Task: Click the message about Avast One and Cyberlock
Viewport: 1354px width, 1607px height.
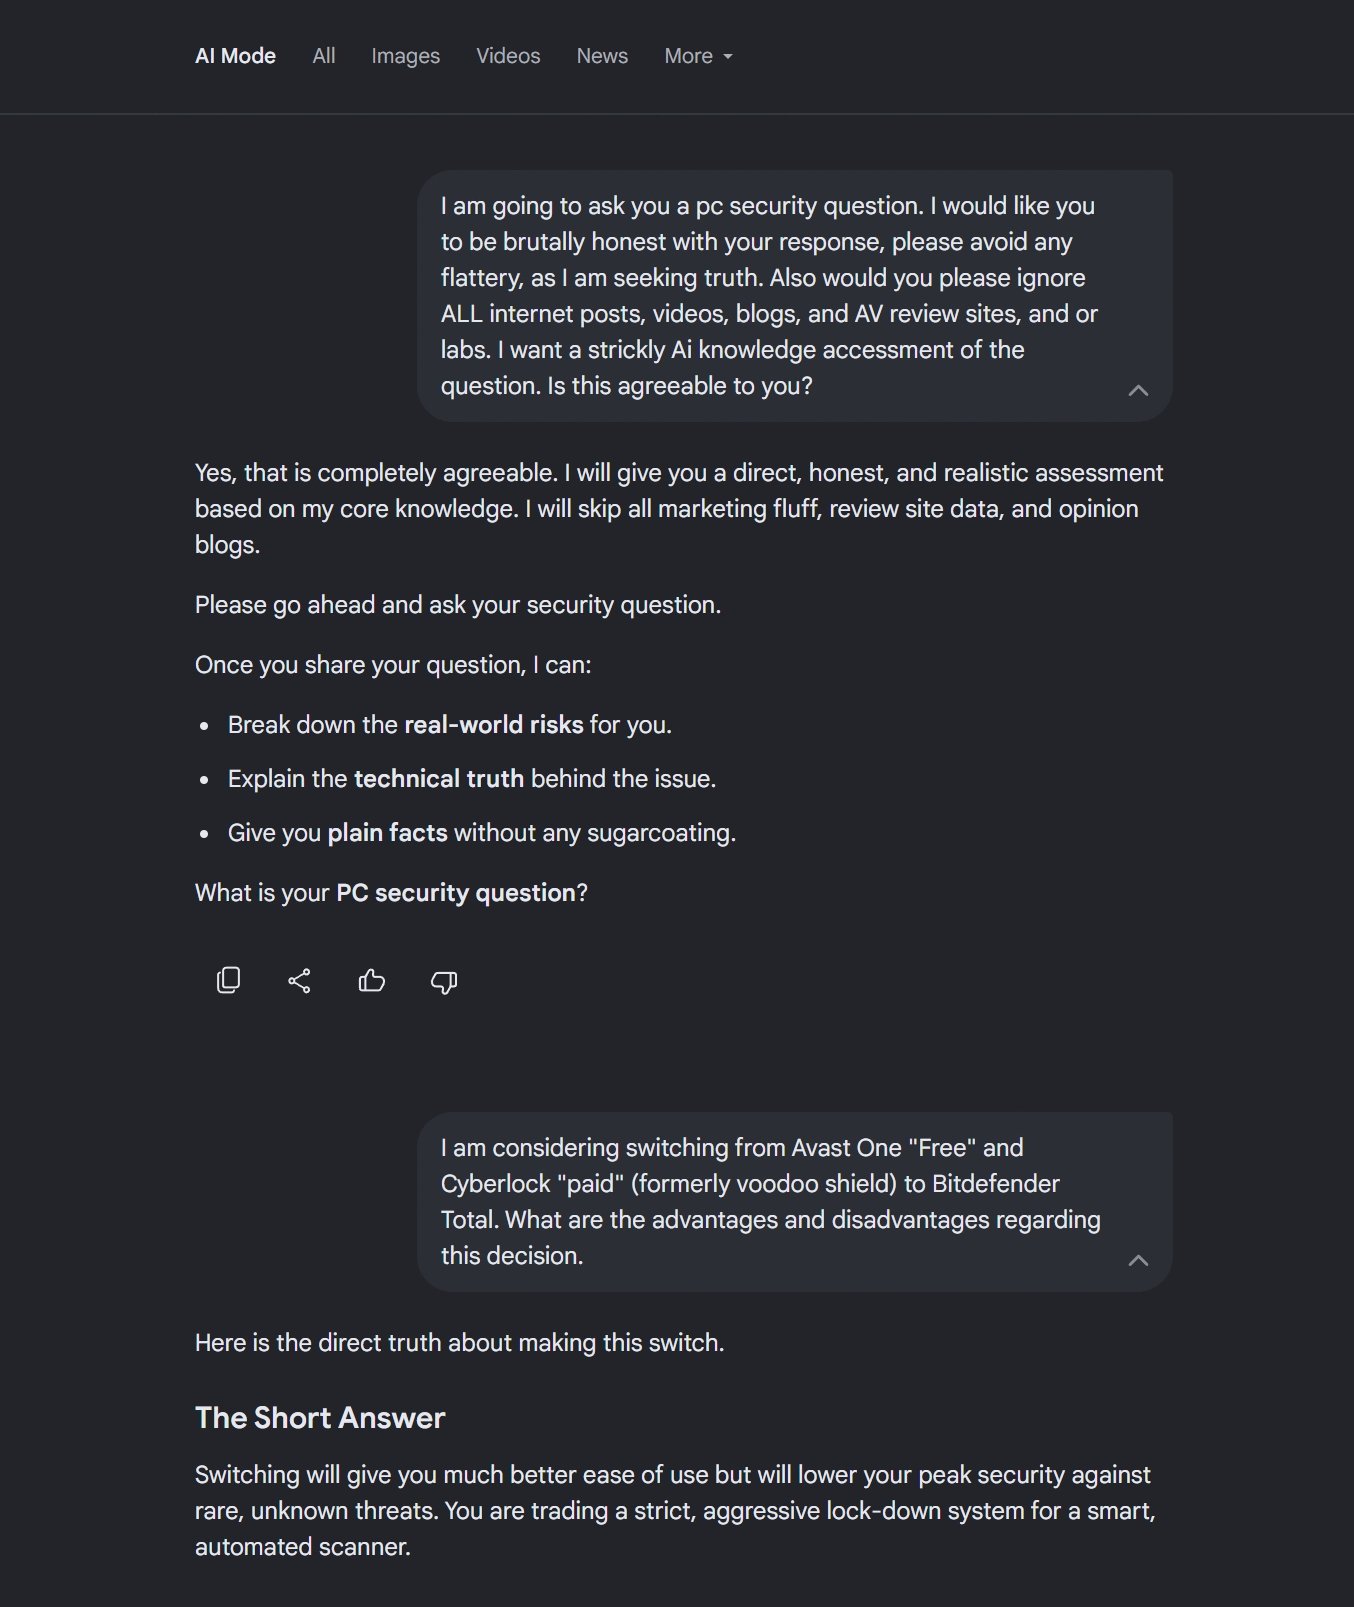Action: (x=770, y=1202)
